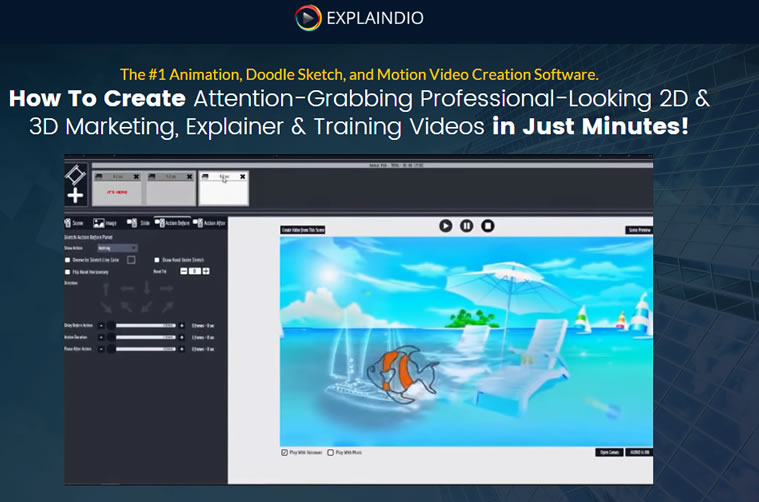
Task: Switch to the Slide tab
Action: coord(138,223)
